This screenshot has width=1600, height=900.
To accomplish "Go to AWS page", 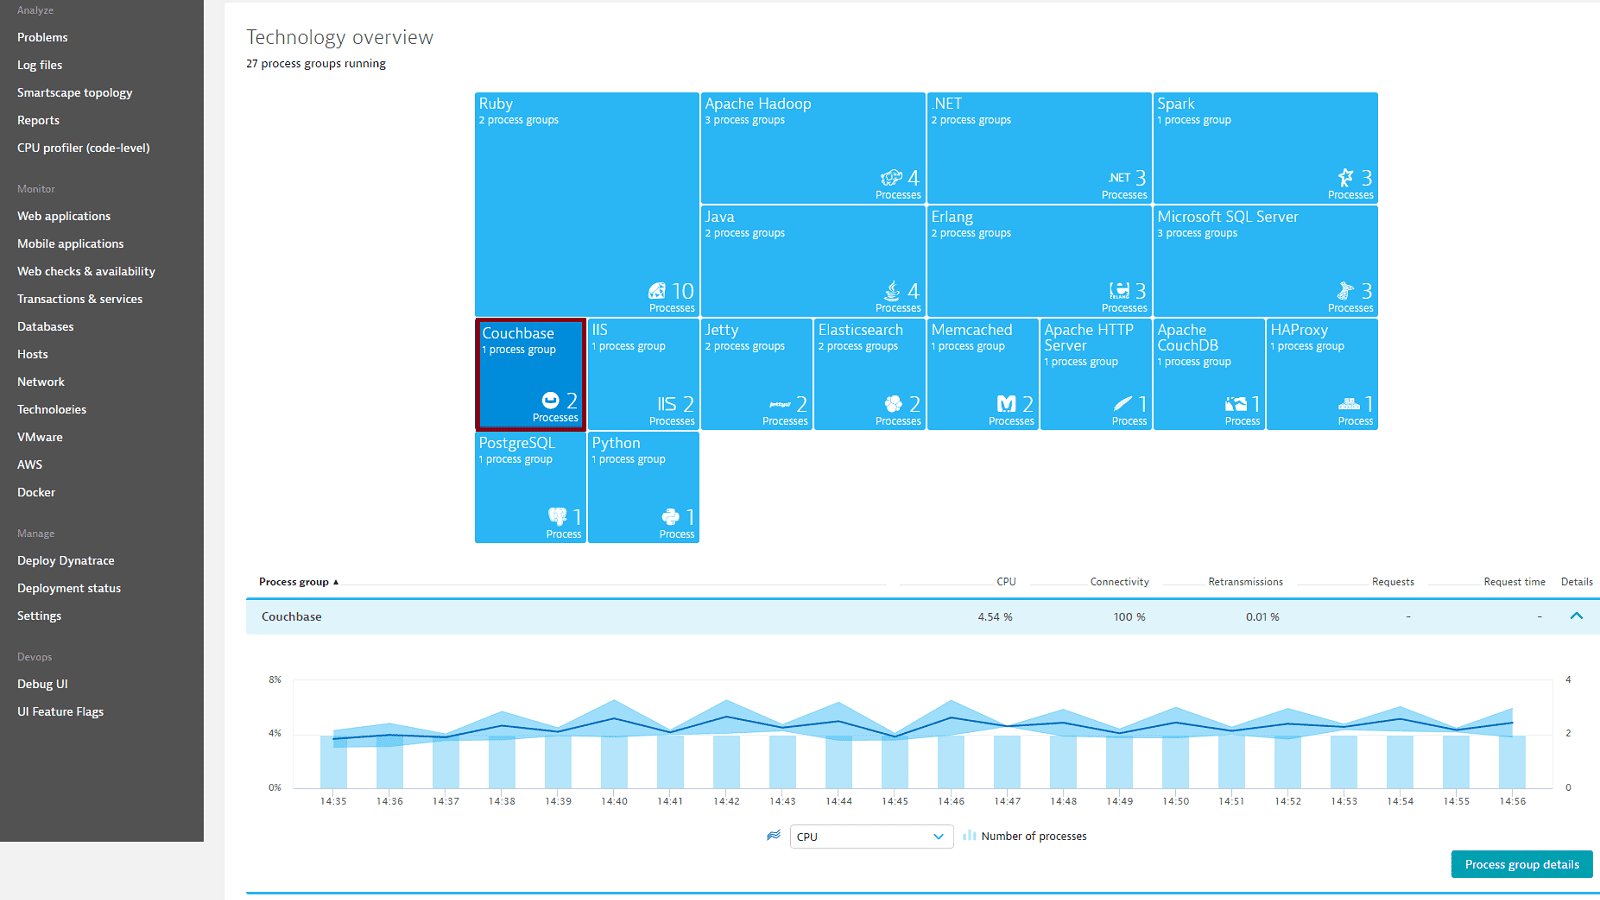I will [x=29, y=465].
